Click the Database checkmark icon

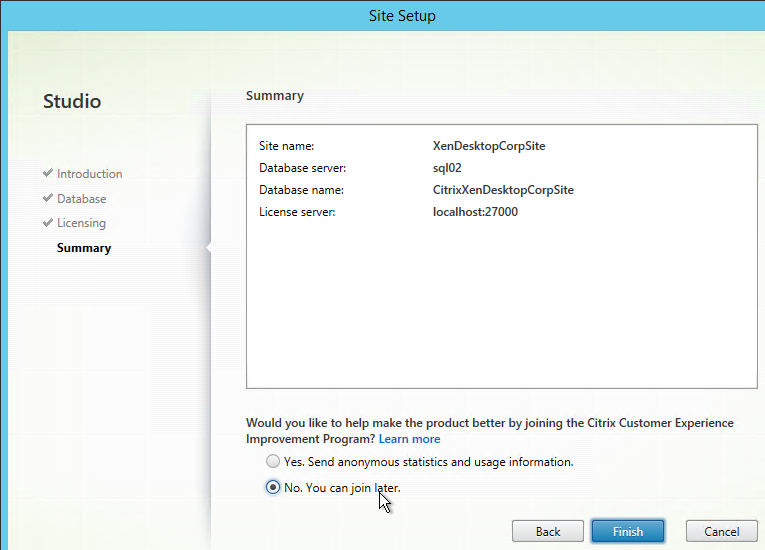[48, 198]
